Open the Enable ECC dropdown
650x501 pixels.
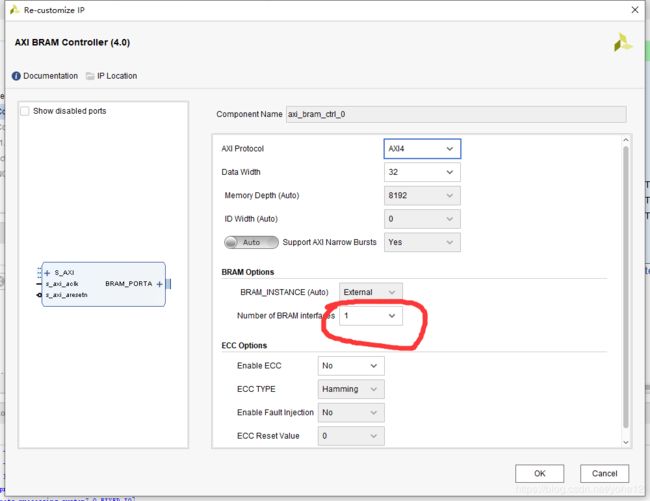tap(351, 366)
